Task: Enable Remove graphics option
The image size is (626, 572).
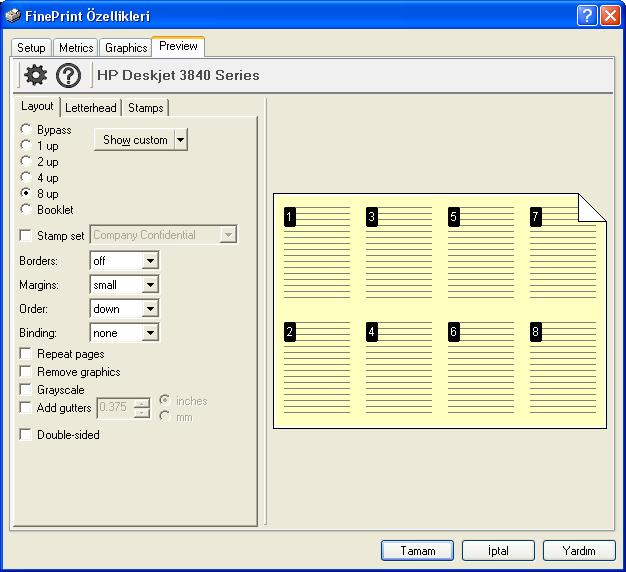Action: (26, 371)
